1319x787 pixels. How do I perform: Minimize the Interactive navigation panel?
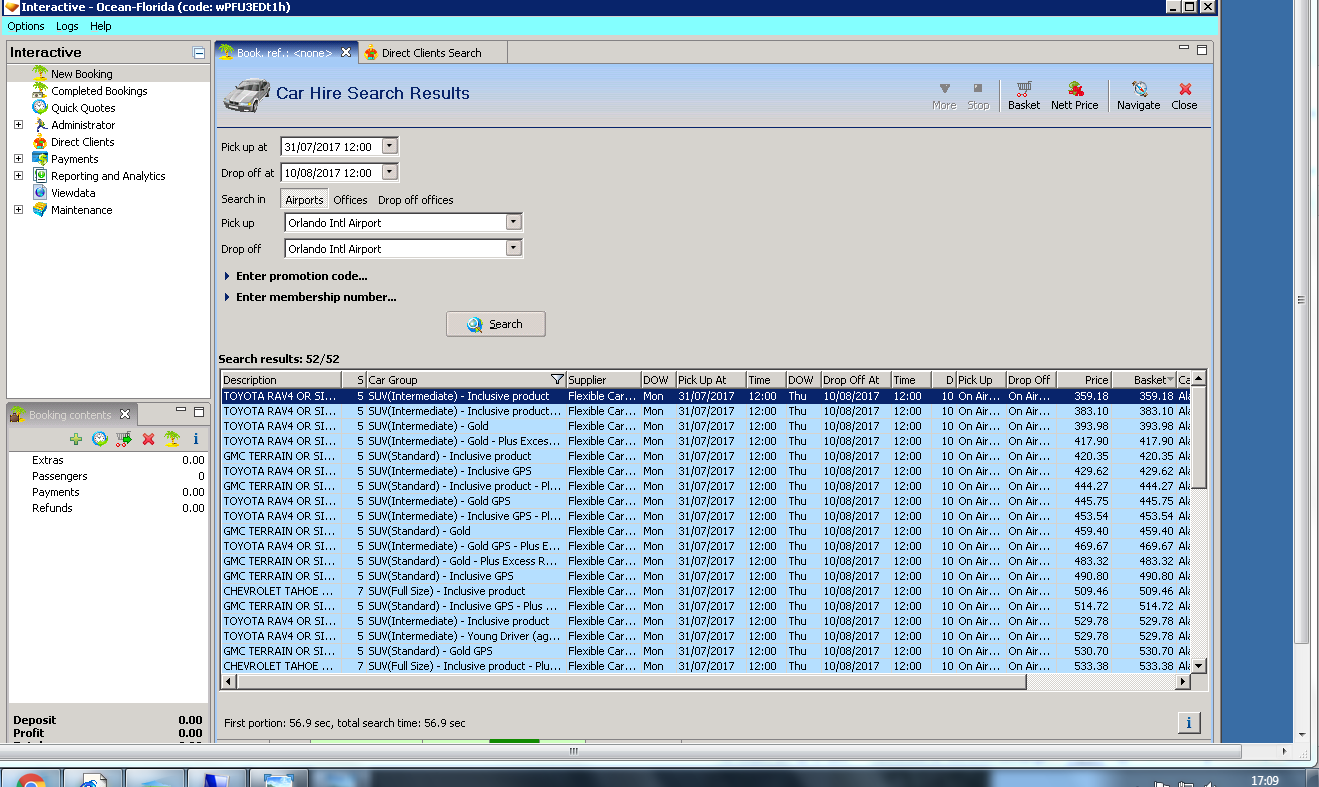pyautogui.click(x=199, y=53)
